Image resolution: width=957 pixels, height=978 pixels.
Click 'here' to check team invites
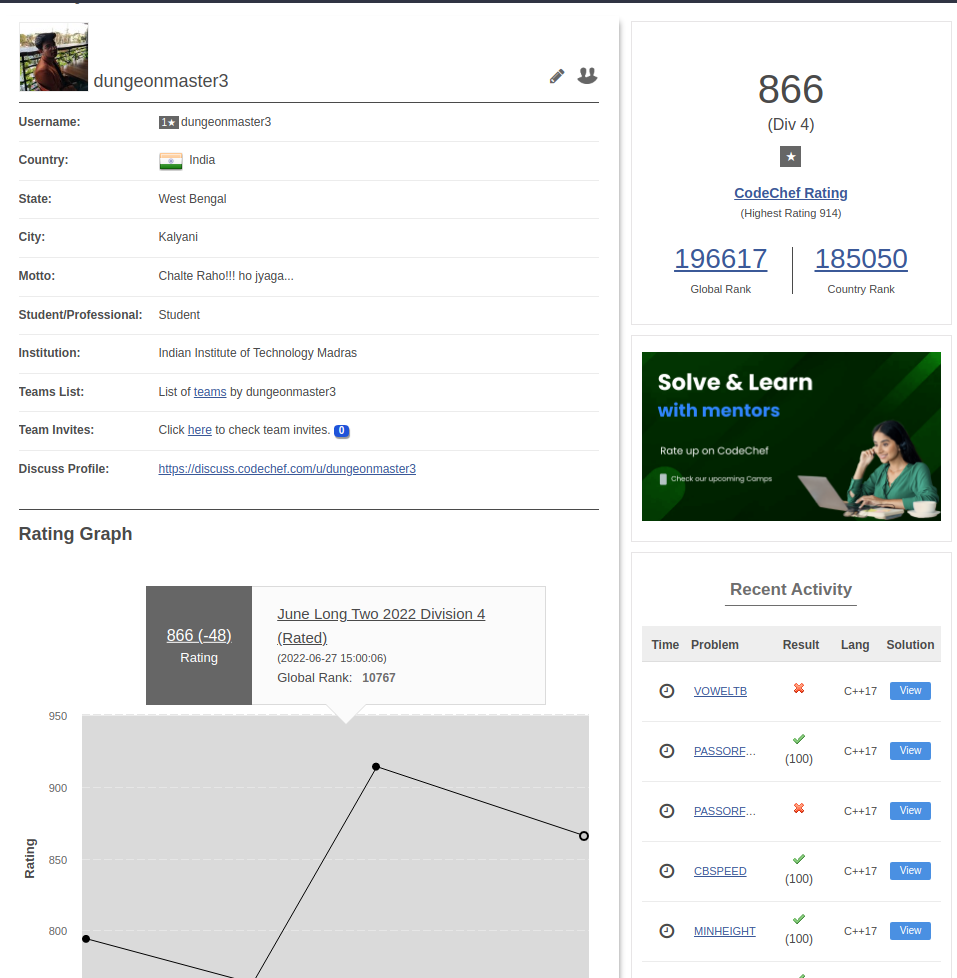pos(200,430)
